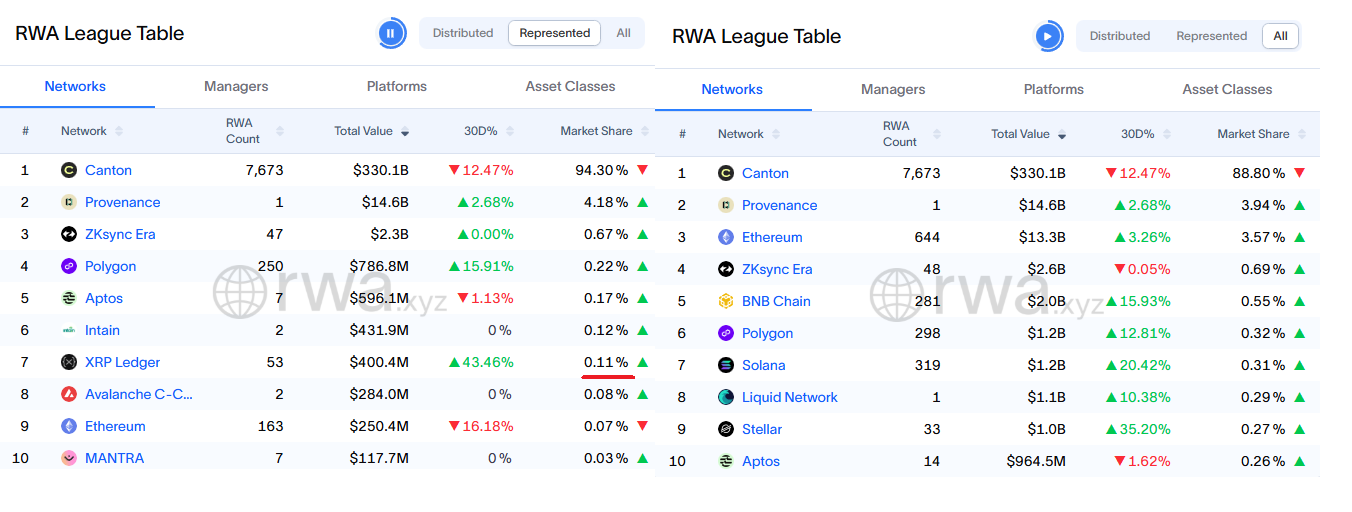
Task: Click Liquid Network logo icon
Action: (726, 397)
